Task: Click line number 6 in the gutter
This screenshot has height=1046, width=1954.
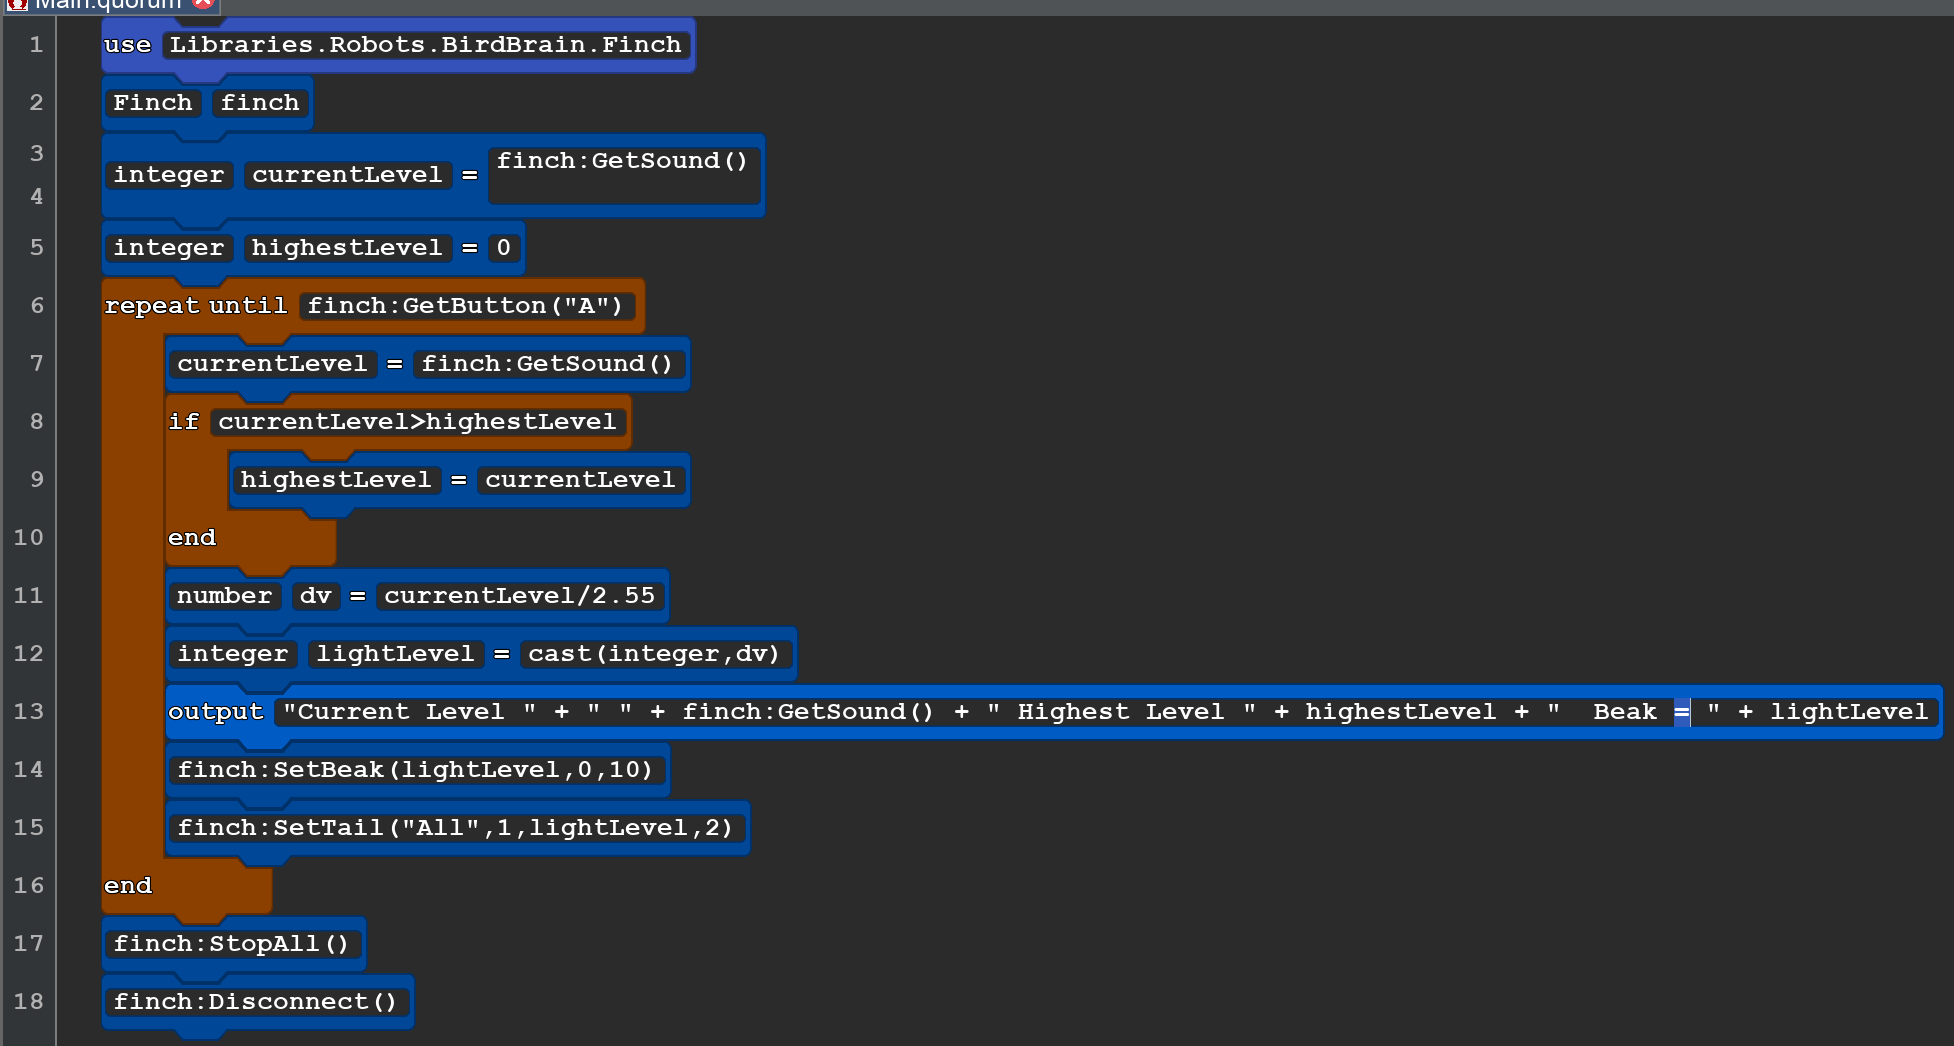Action: point(37,305)
